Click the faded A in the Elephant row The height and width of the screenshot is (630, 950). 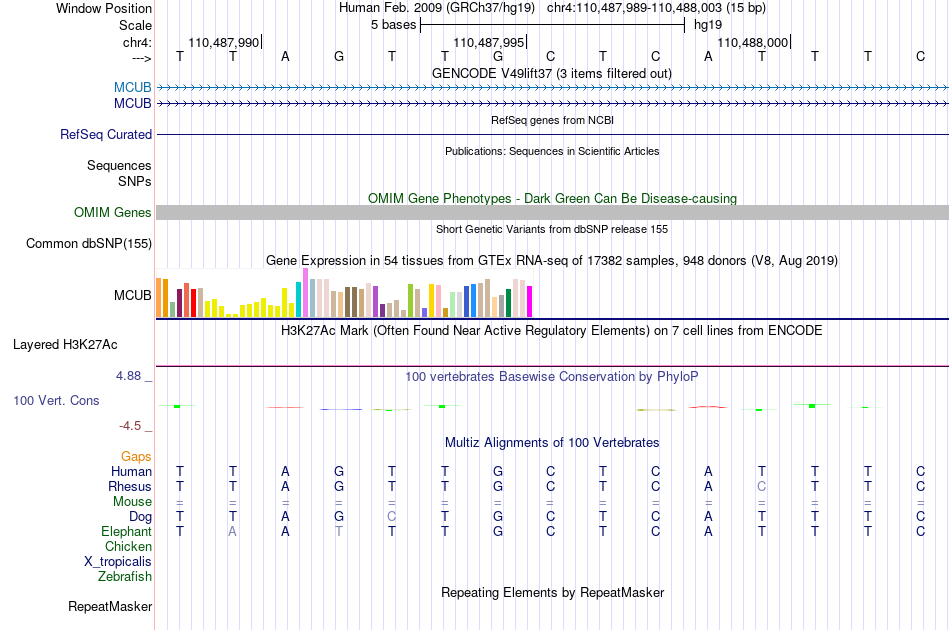tap(232, 531)
